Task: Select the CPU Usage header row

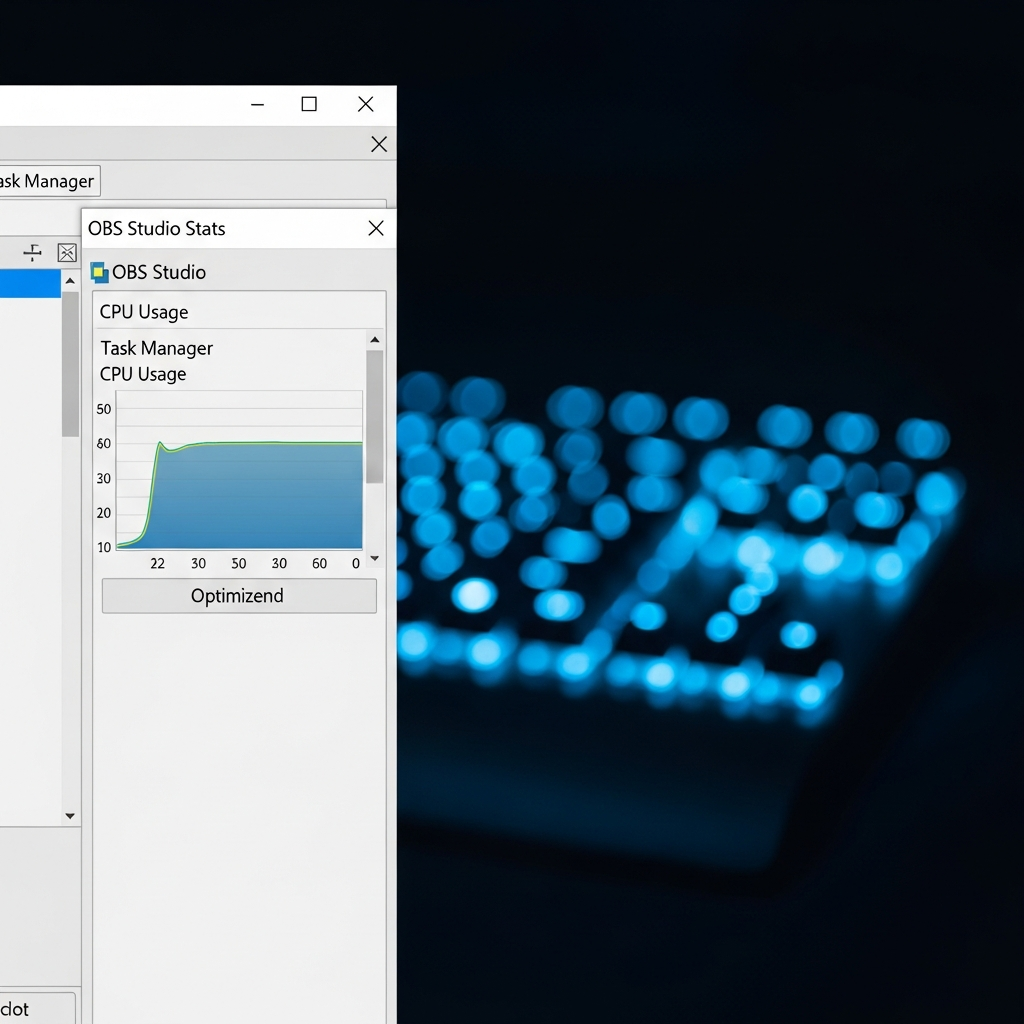Action: point(239,312)
